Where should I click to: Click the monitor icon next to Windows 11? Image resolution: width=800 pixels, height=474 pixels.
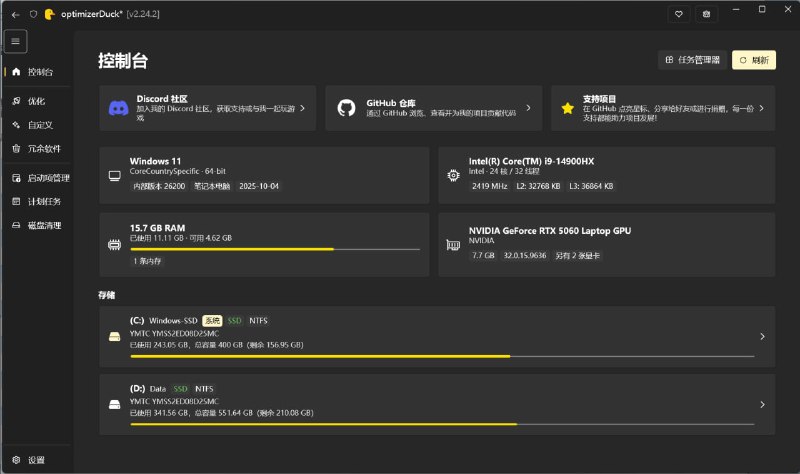tap(115, 176)
